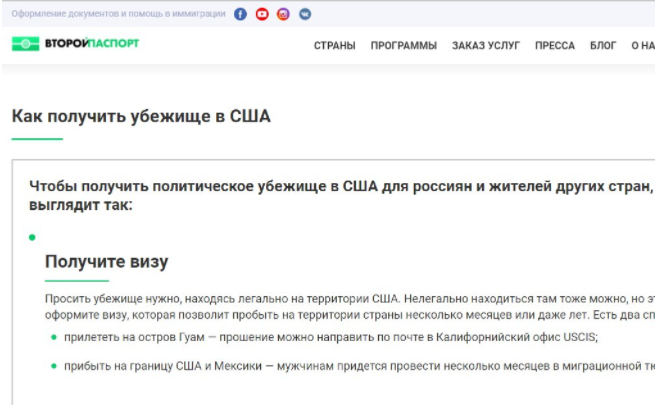Screen dimensions: 659x414
Task: Click the green dot above Получите визу
Action: [x=32, y=237]
